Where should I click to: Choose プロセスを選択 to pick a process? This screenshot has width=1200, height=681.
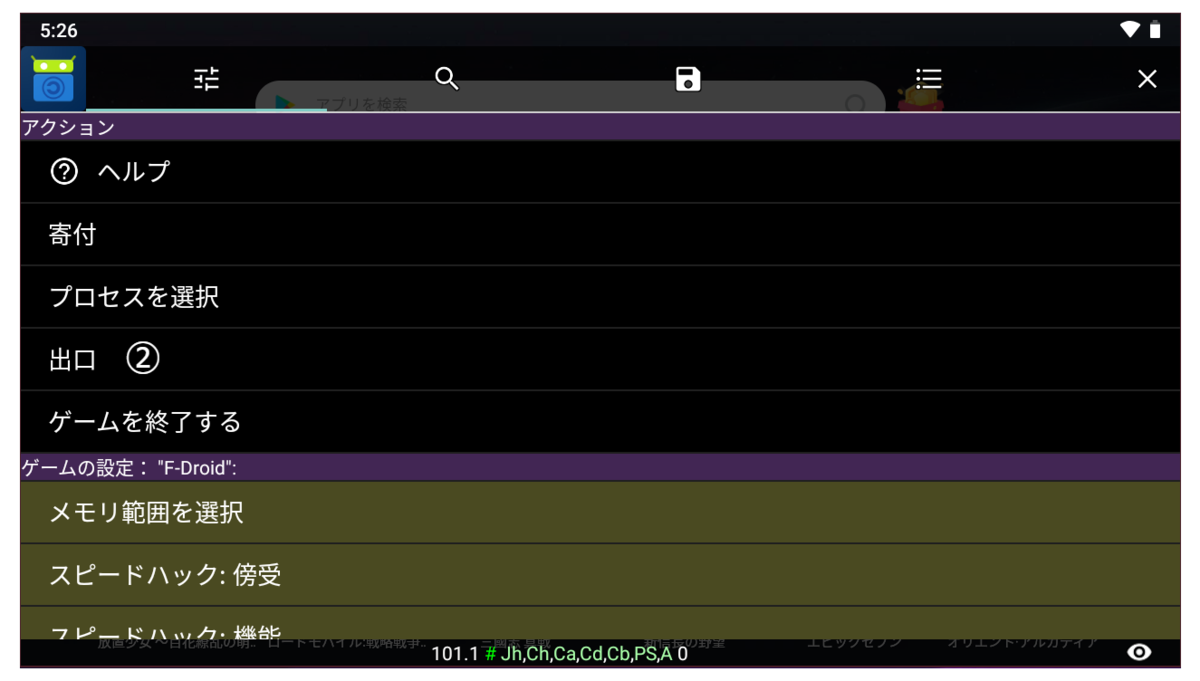[600, 297]
